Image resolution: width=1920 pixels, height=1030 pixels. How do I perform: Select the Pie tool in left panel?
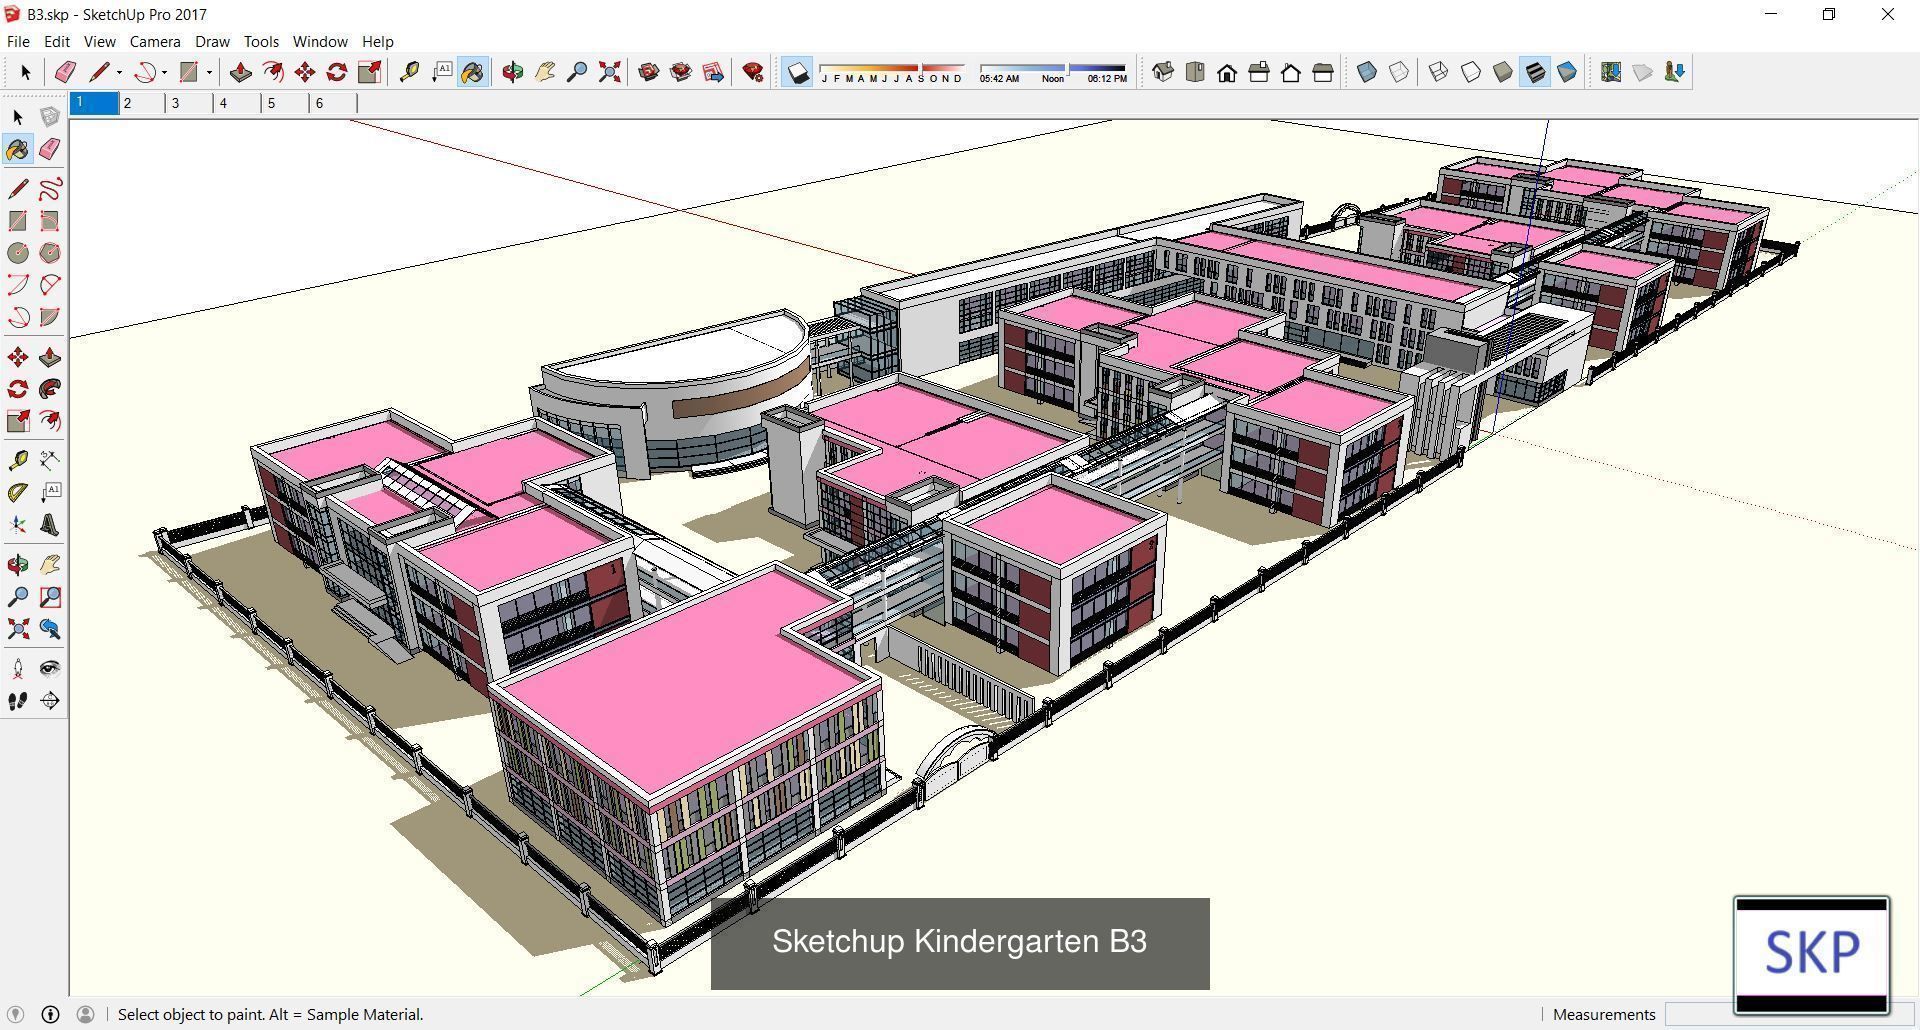[50, 317]
